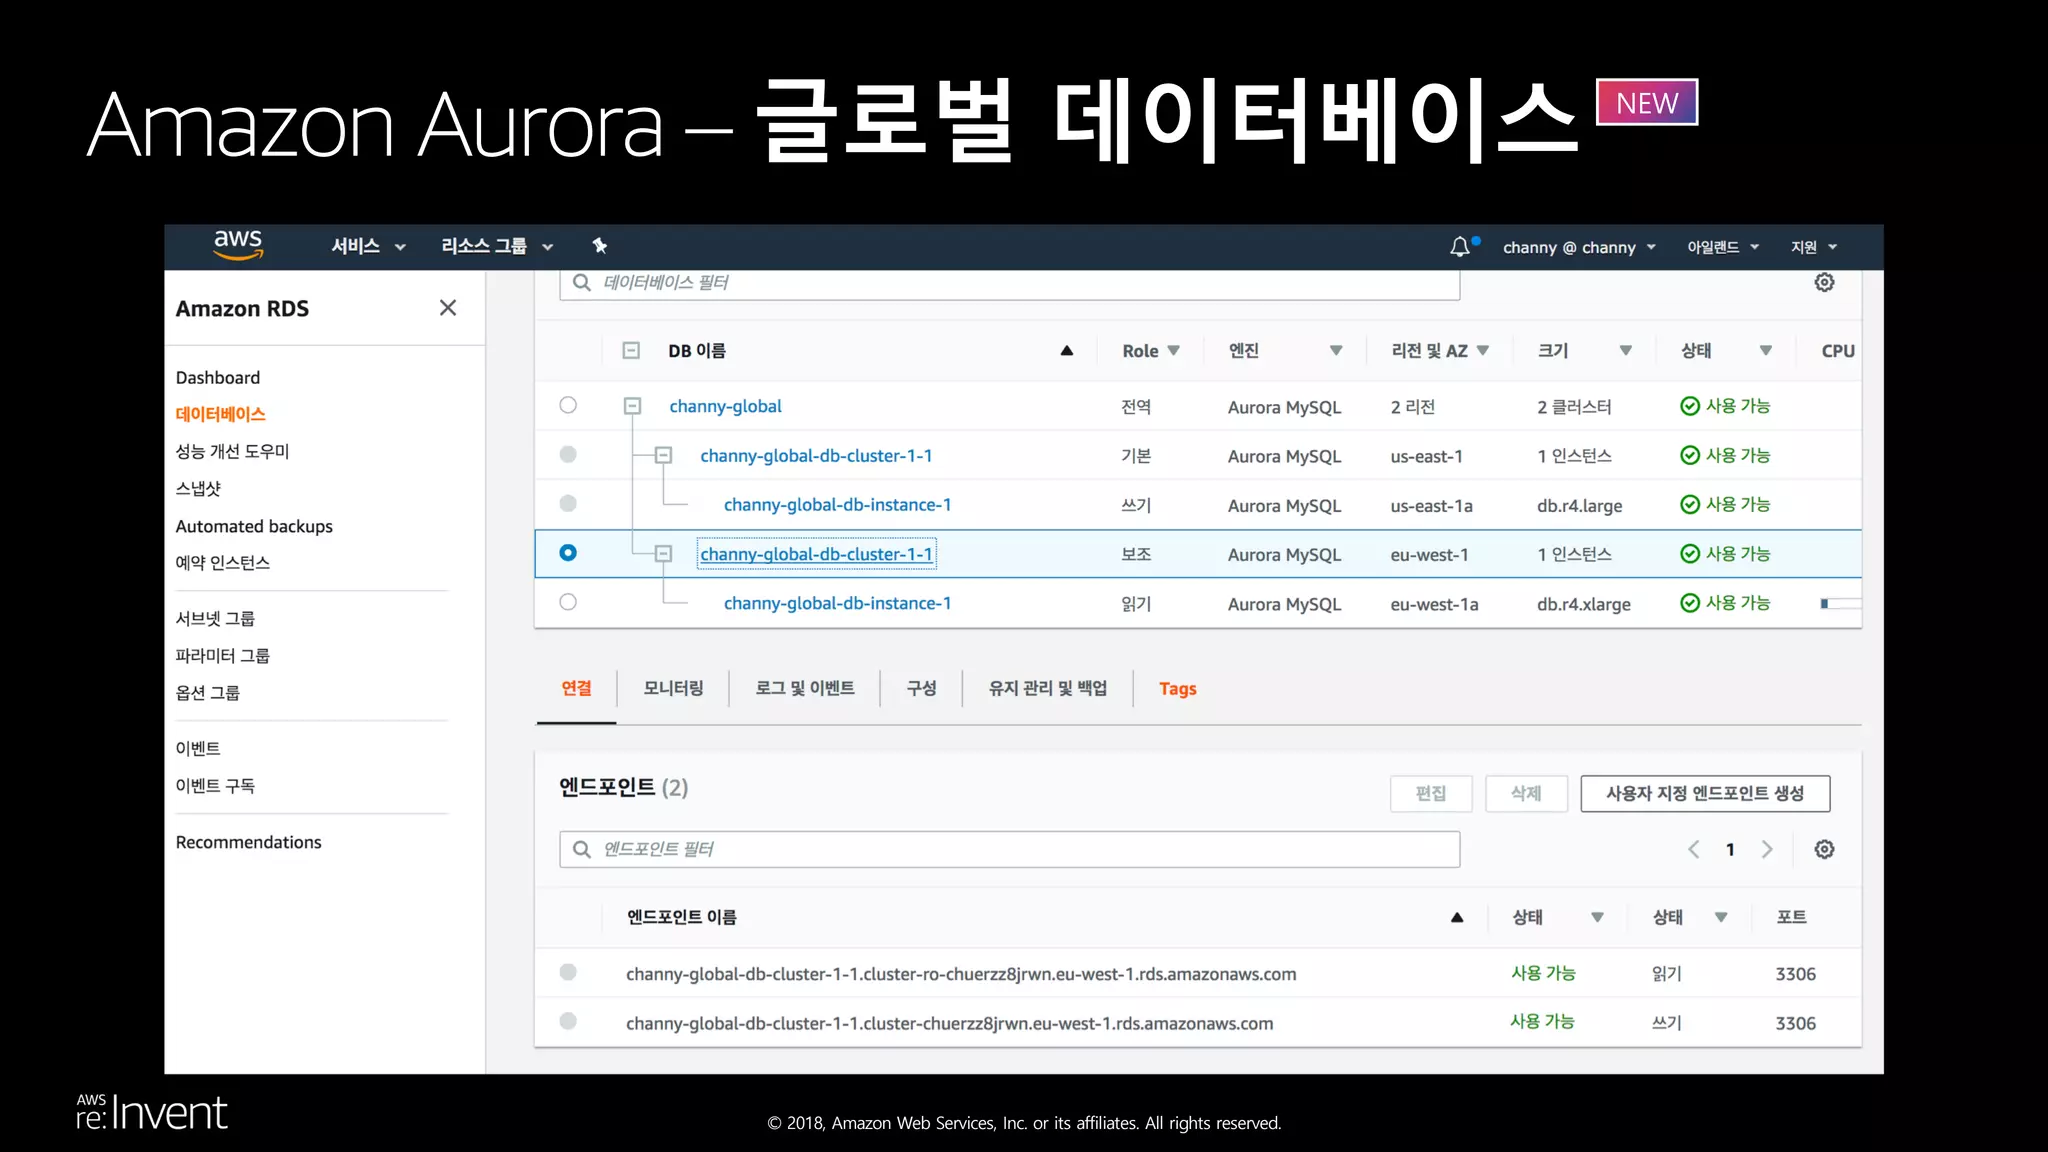Open 리전 및 AZ column filter arrow
The height and width of the screenshot is (1152, 2048).
click(1483, 351)
